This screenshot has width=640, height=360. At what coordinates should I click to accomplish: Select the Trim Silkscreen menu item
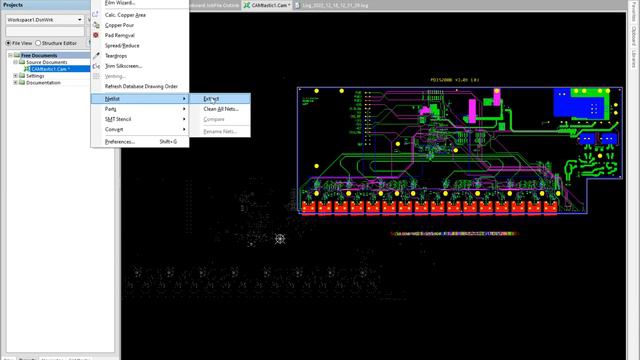(140, 66)
